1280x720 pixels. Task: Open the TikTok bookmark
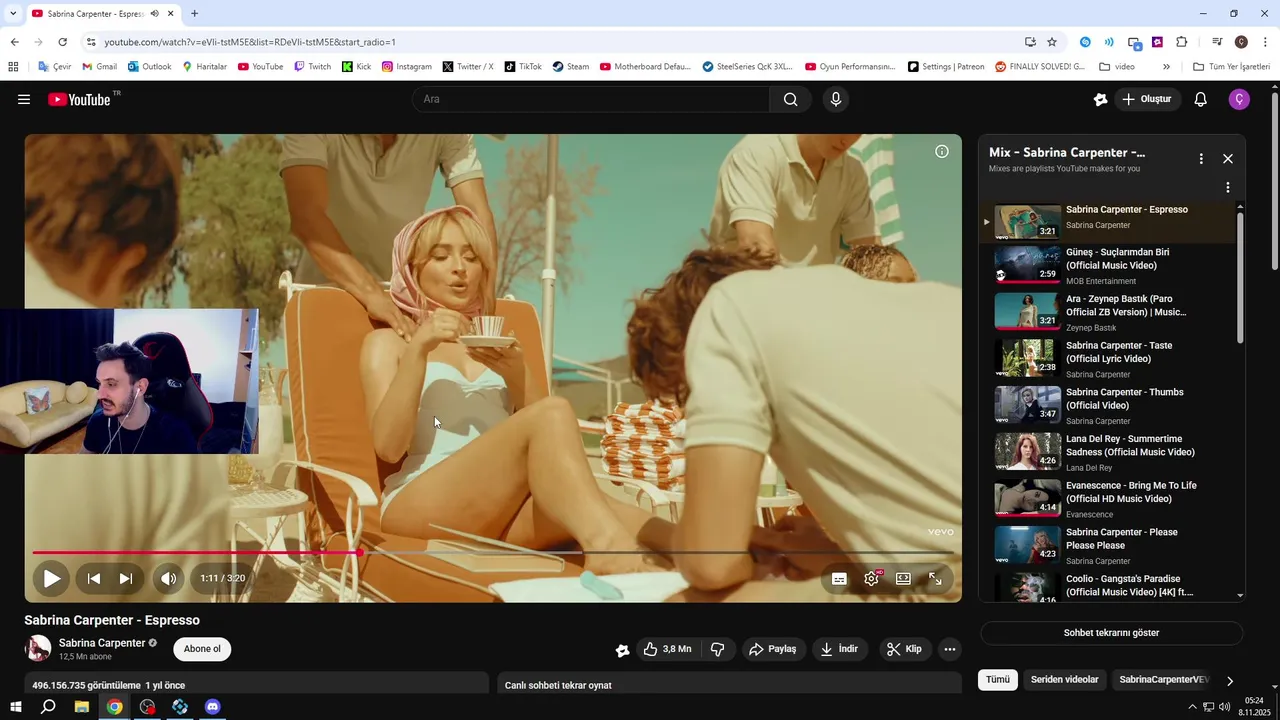pos(523,67)
